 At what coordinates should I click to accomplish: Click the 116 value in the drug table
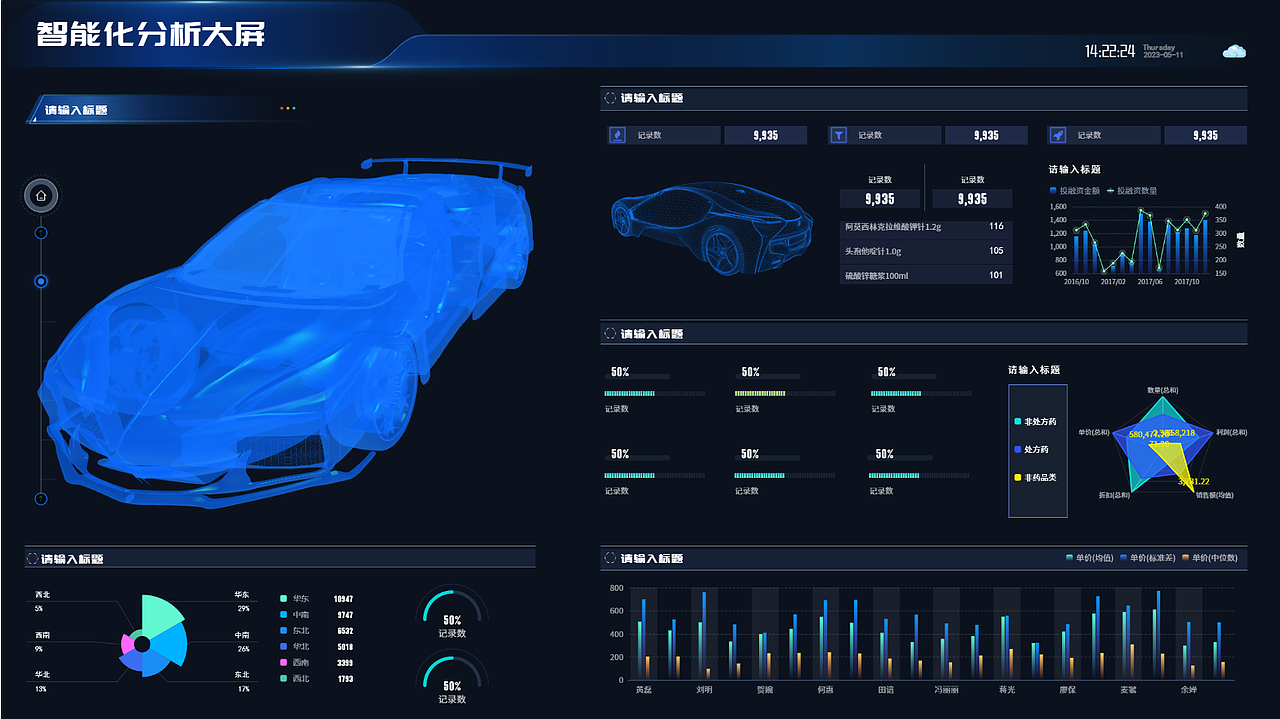pos(996,227)
